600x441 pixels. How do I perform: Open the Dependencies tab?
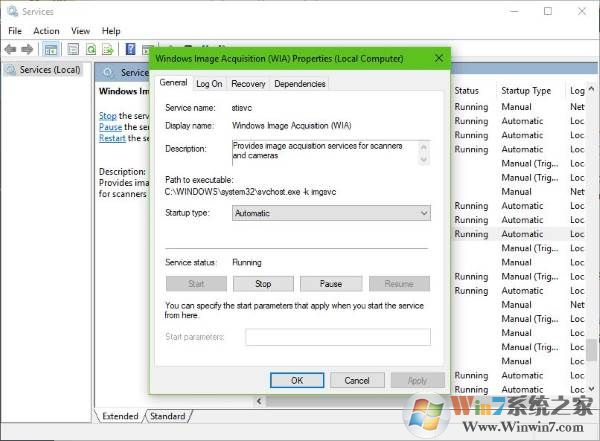tap(299, 84)
